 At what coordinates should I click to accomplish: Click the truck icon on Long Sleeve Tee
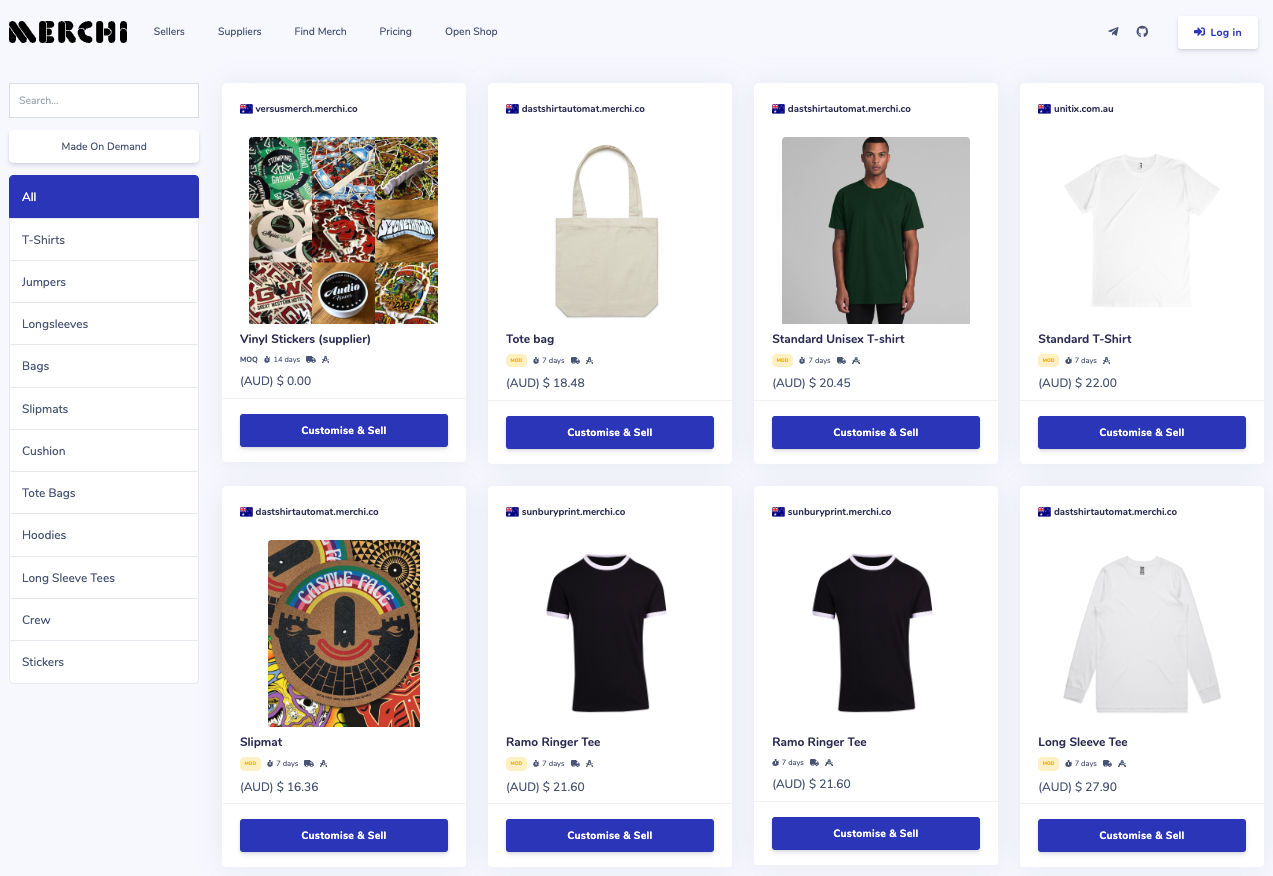coord(1108,763)
